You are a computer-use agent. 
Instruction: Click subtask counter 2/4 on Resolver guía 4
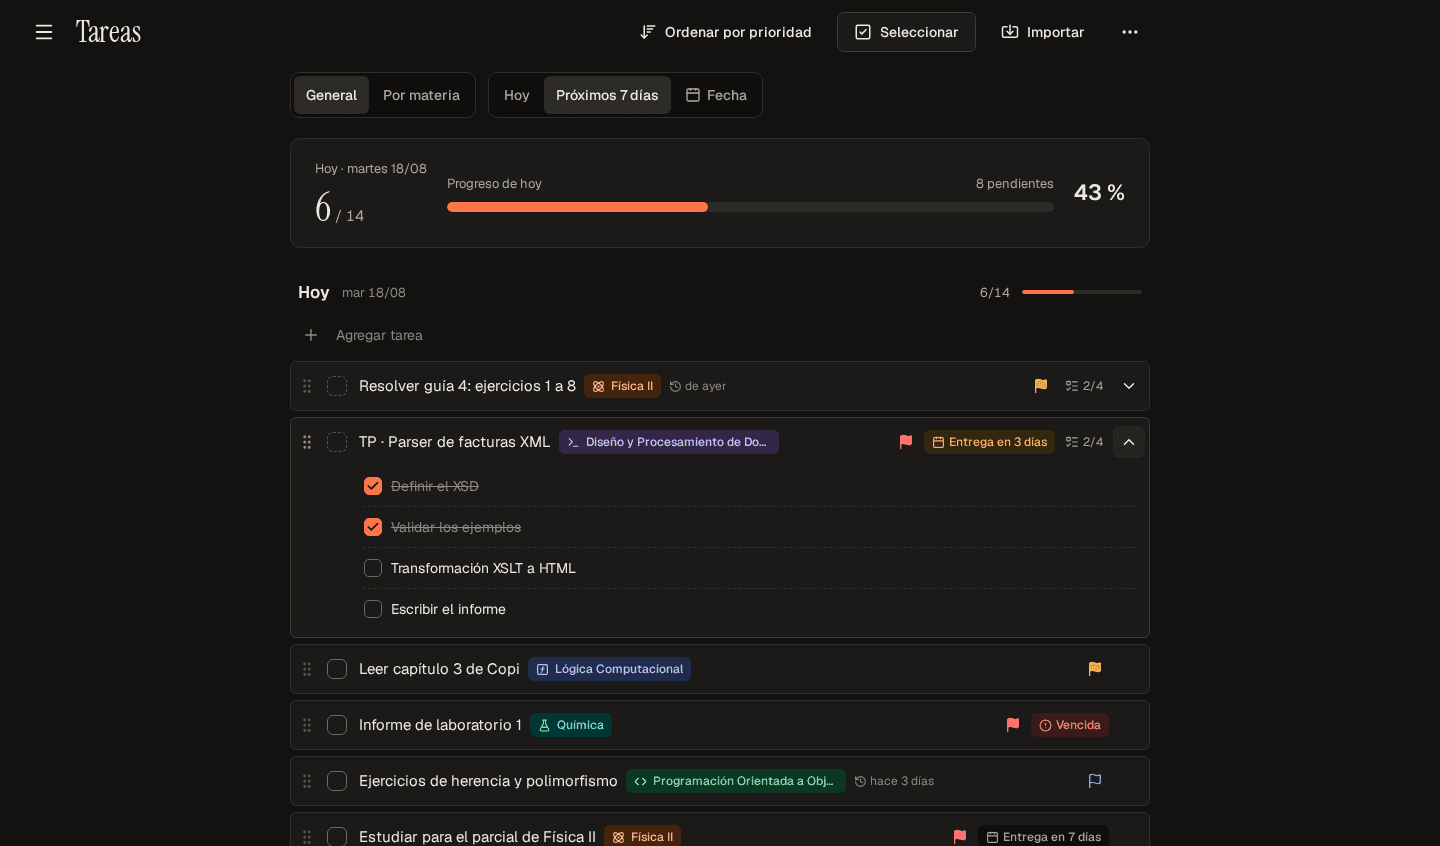coord(1085,386)
